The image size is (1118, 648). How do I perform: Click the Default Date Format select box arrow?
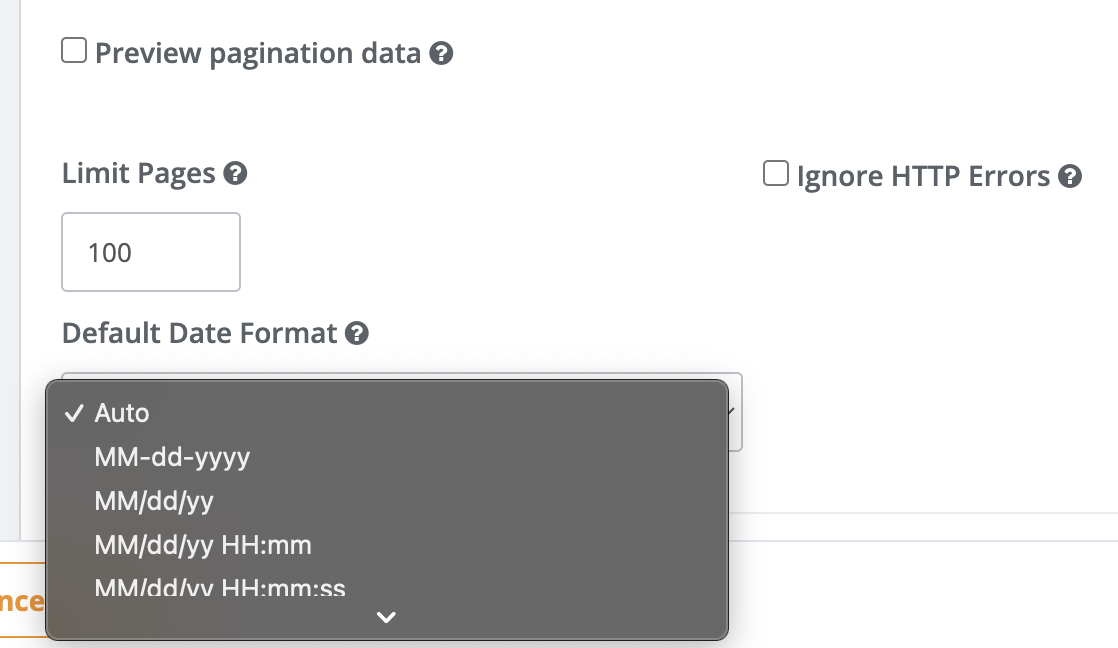tap(732, 411)
